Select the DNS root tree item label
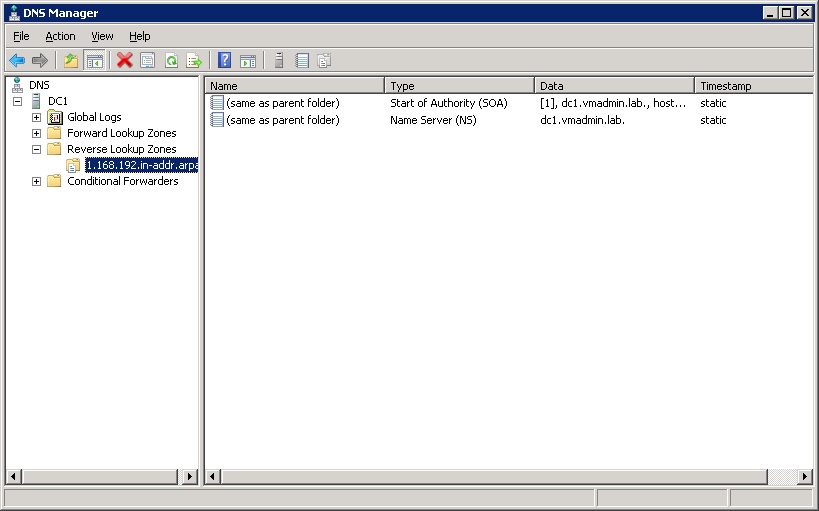The height and width of the screenshot is (511, 819). click(x=39, y=85)
